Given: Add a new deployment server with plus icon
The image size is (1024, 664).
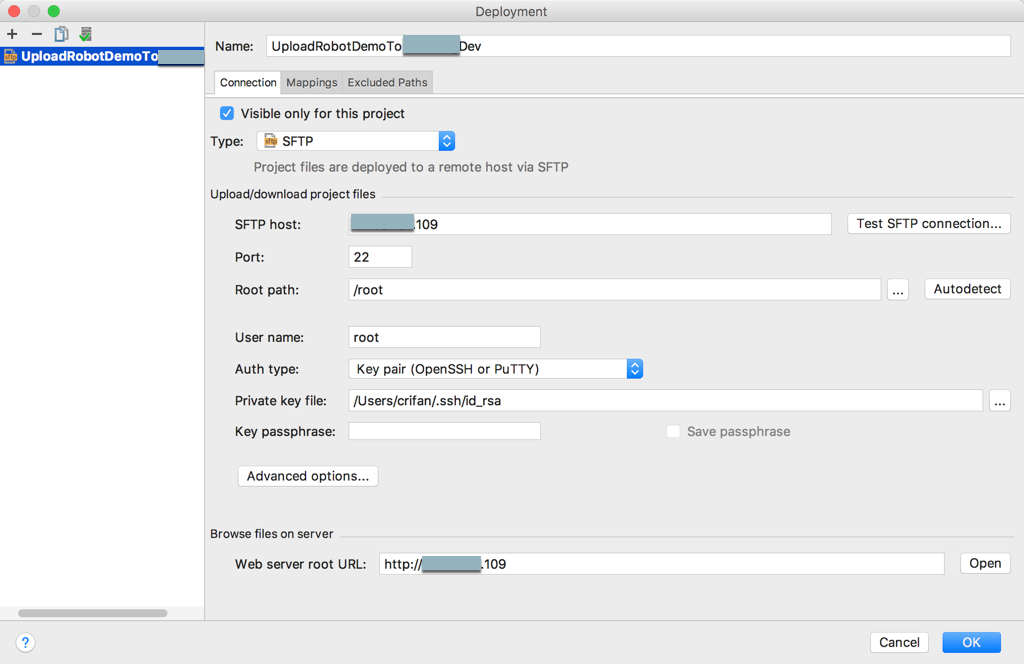Looking at the screenshot, I should tap(12, 34).
